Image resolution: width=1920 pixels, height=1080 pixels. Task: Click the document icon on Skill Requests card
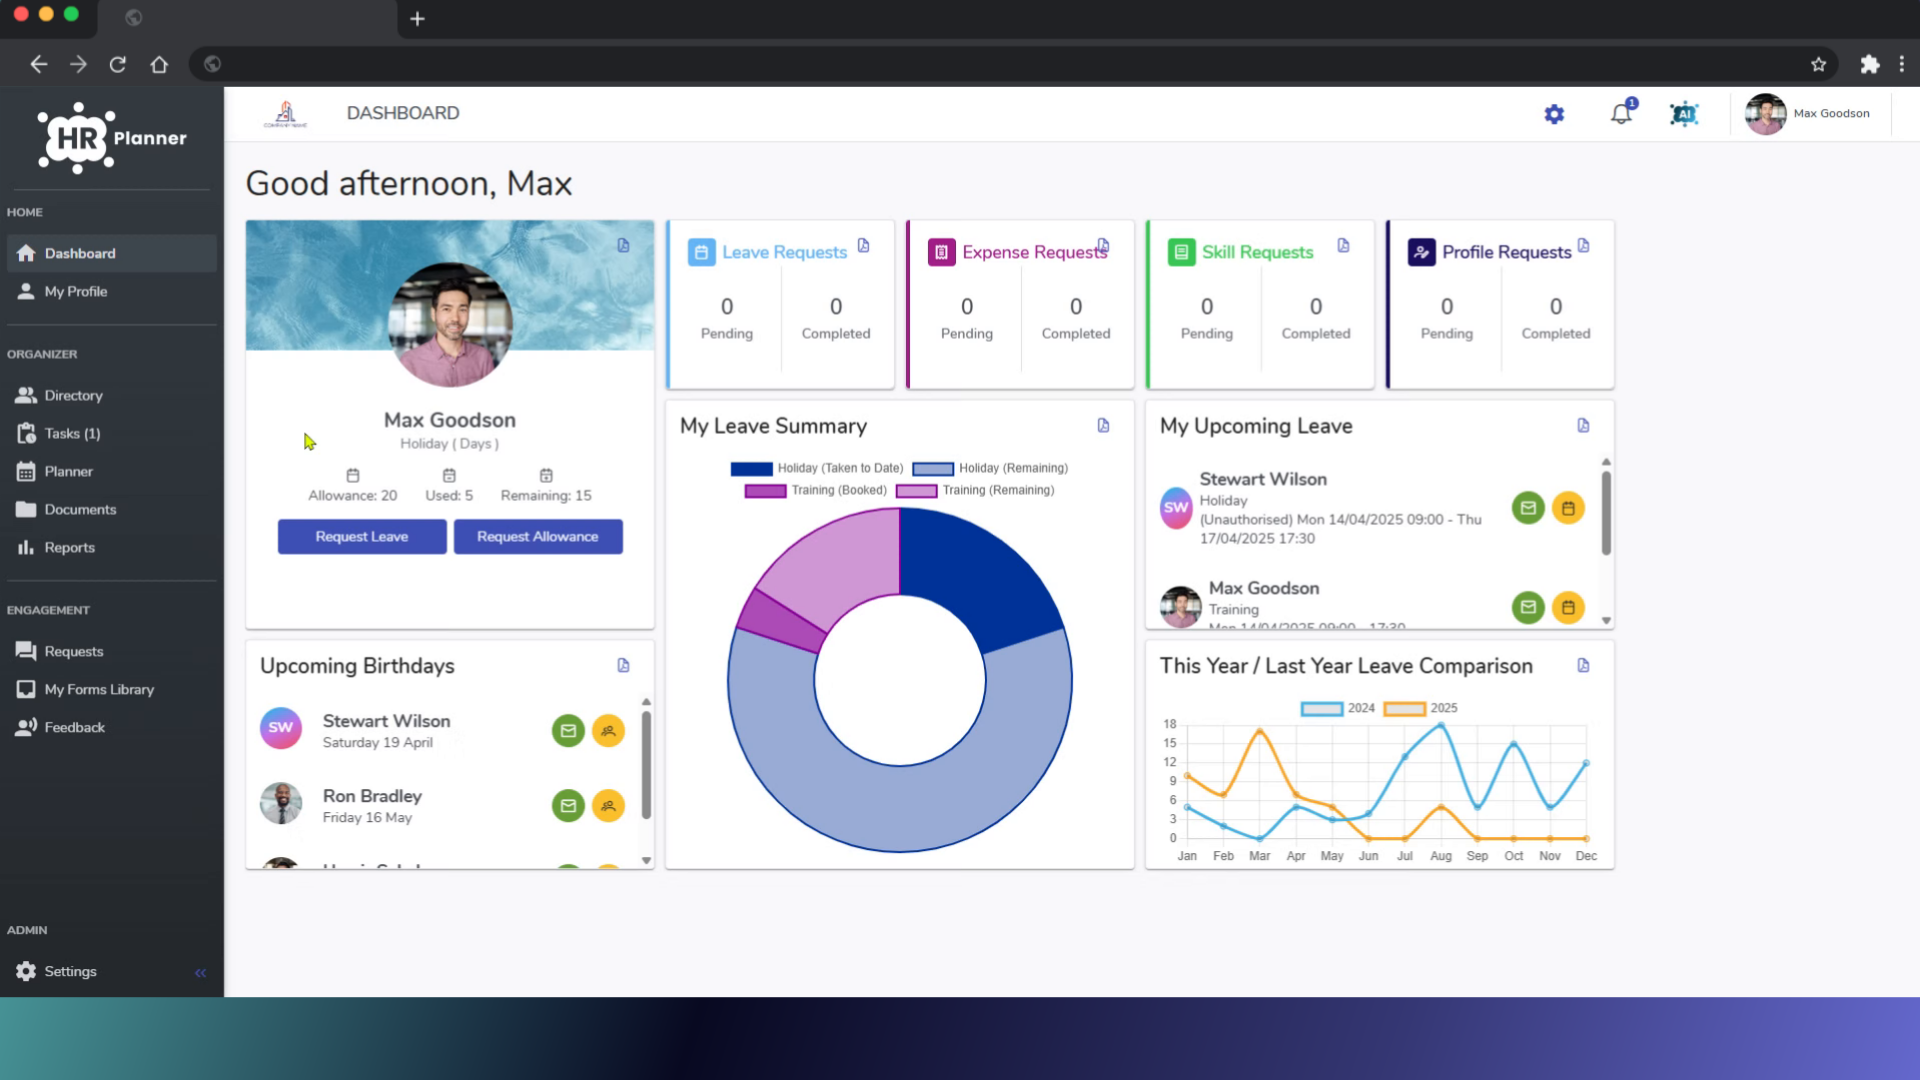pyautogui.click(x=1343, y=245)
